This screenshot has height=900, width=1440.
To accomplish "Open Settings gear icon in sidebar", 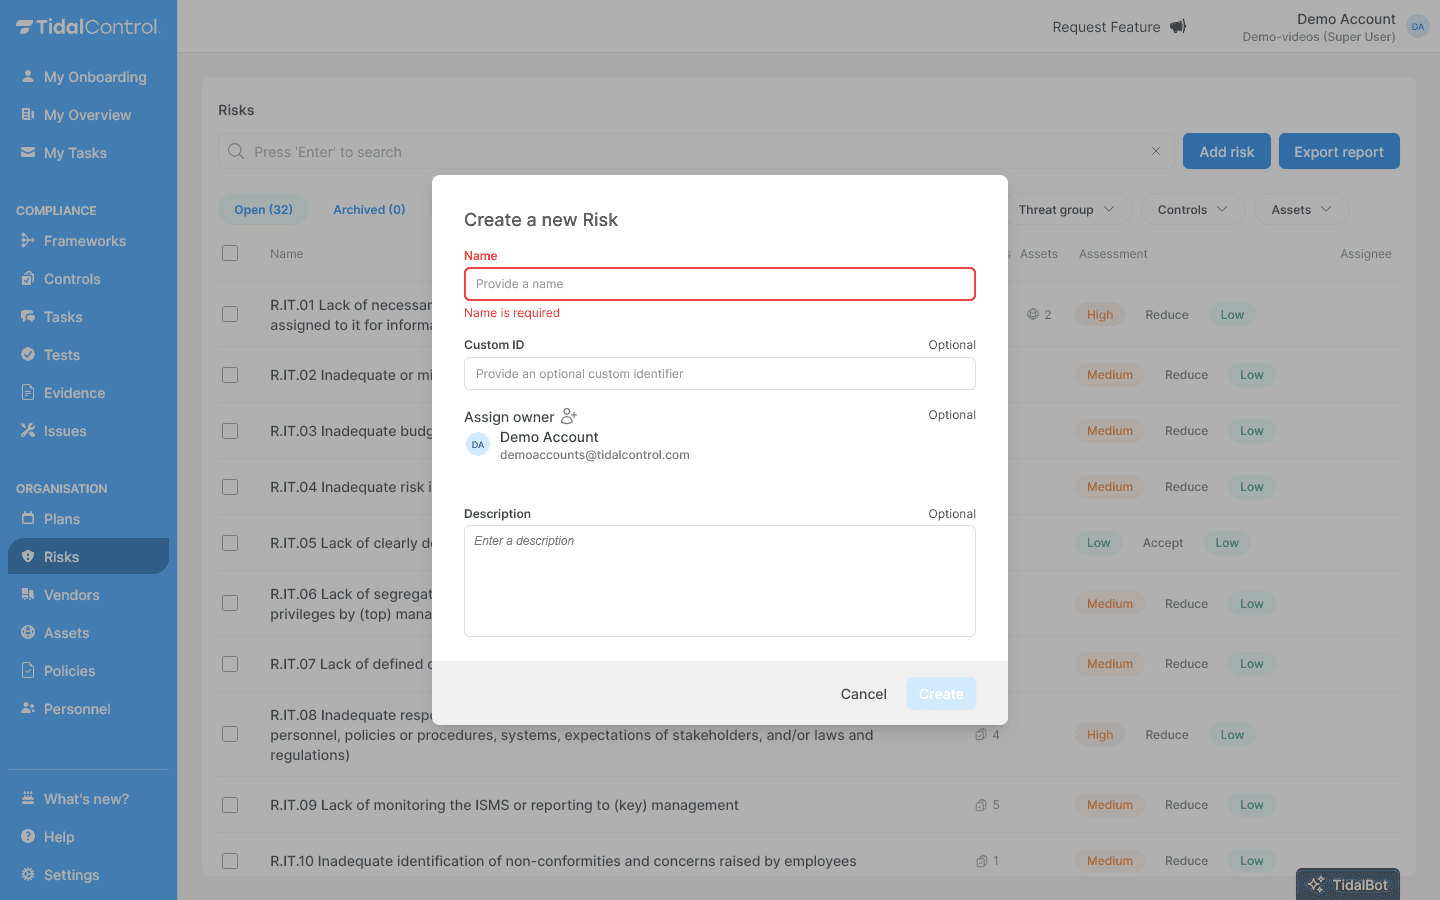I will tap(28, 875).
